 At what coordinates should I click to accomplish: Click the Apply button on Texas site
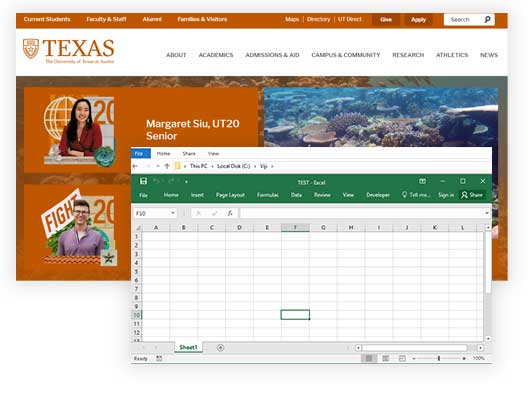418,20
